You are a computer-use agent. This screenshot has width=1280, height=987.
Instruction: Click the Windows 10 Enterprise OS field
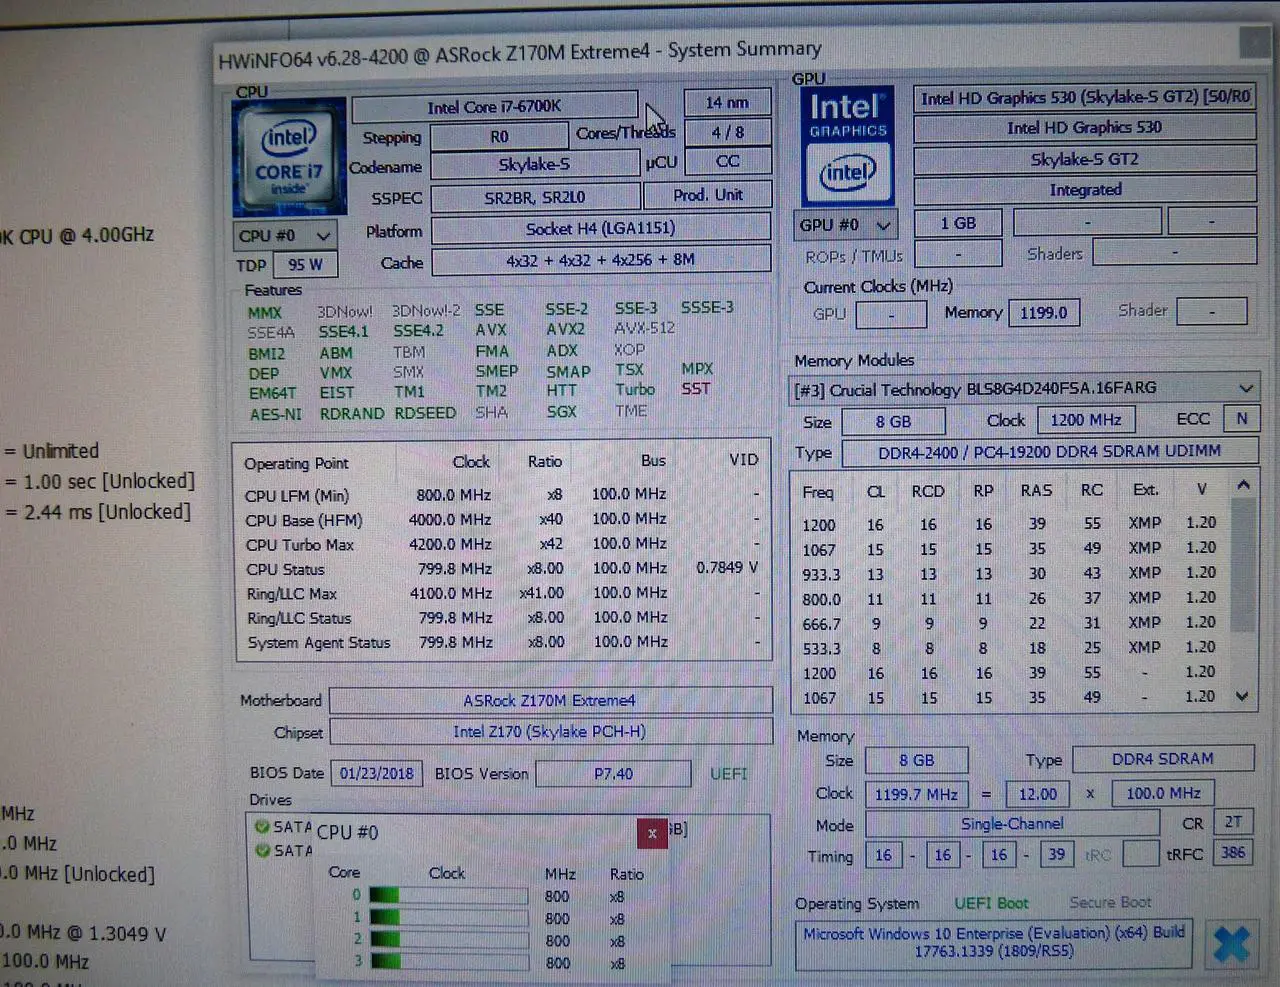tap(993, 943)
